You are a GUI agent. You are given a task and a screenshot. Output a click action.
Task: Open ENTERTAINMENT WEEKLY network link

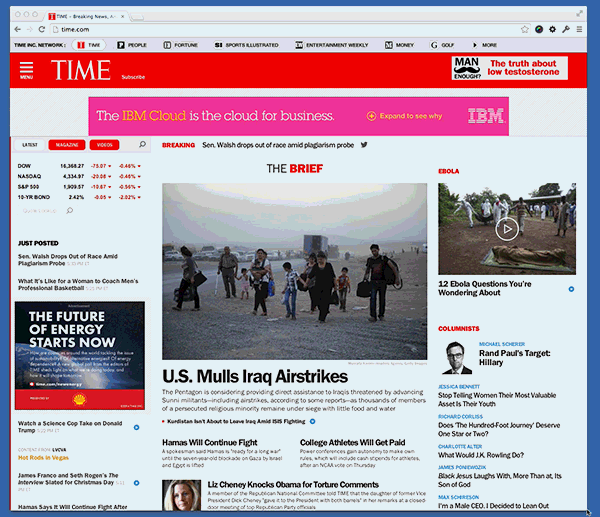tap(332, 45)
